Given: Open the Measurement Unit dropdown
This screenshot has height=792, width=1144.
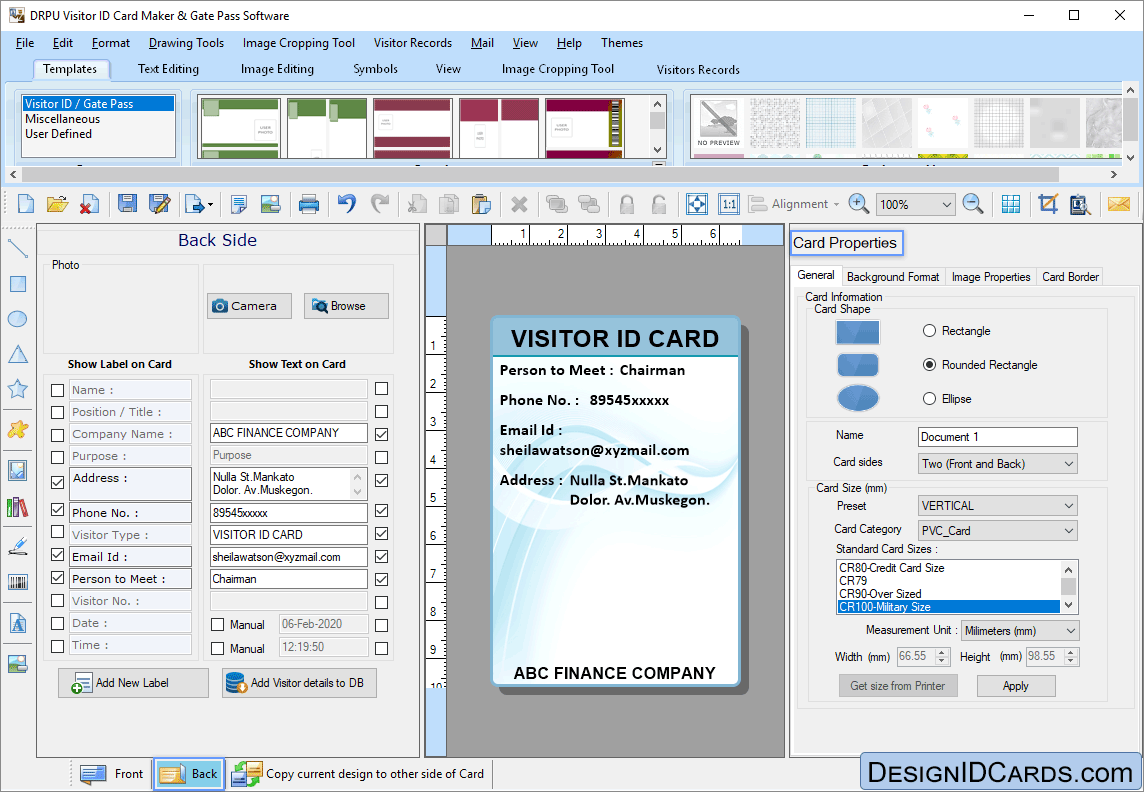Looking at the screenshot, I should pyautogui.click(x=1069, y=630).
